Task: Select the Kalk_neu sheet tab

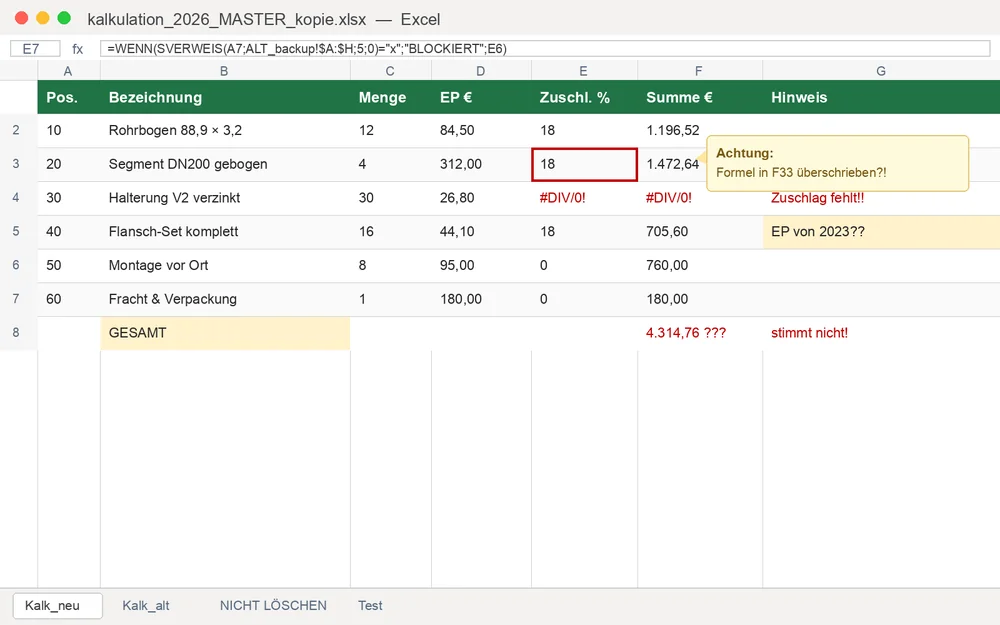Action: (x=57, y=605)
